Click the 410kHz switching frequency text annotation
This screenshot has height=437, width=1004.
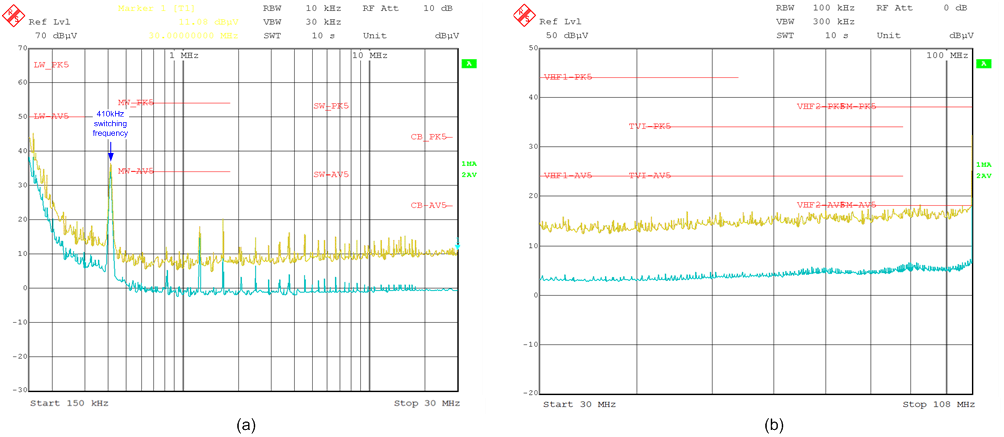pos(111,123)
